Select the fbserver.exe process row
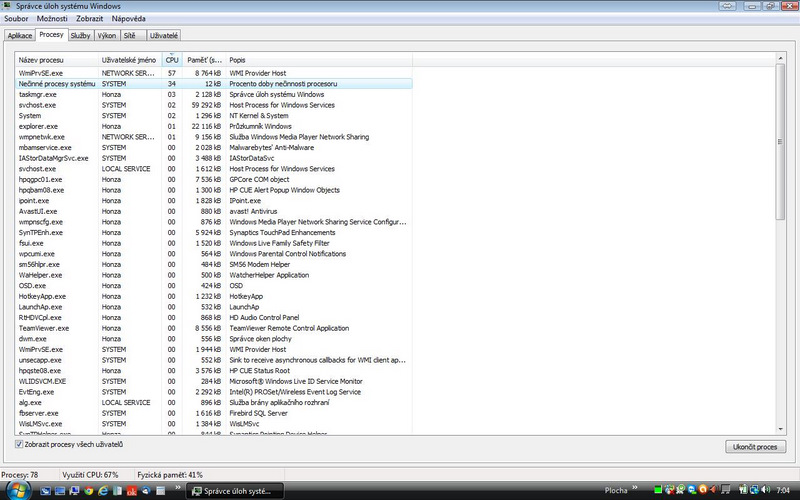 point(214,413)
